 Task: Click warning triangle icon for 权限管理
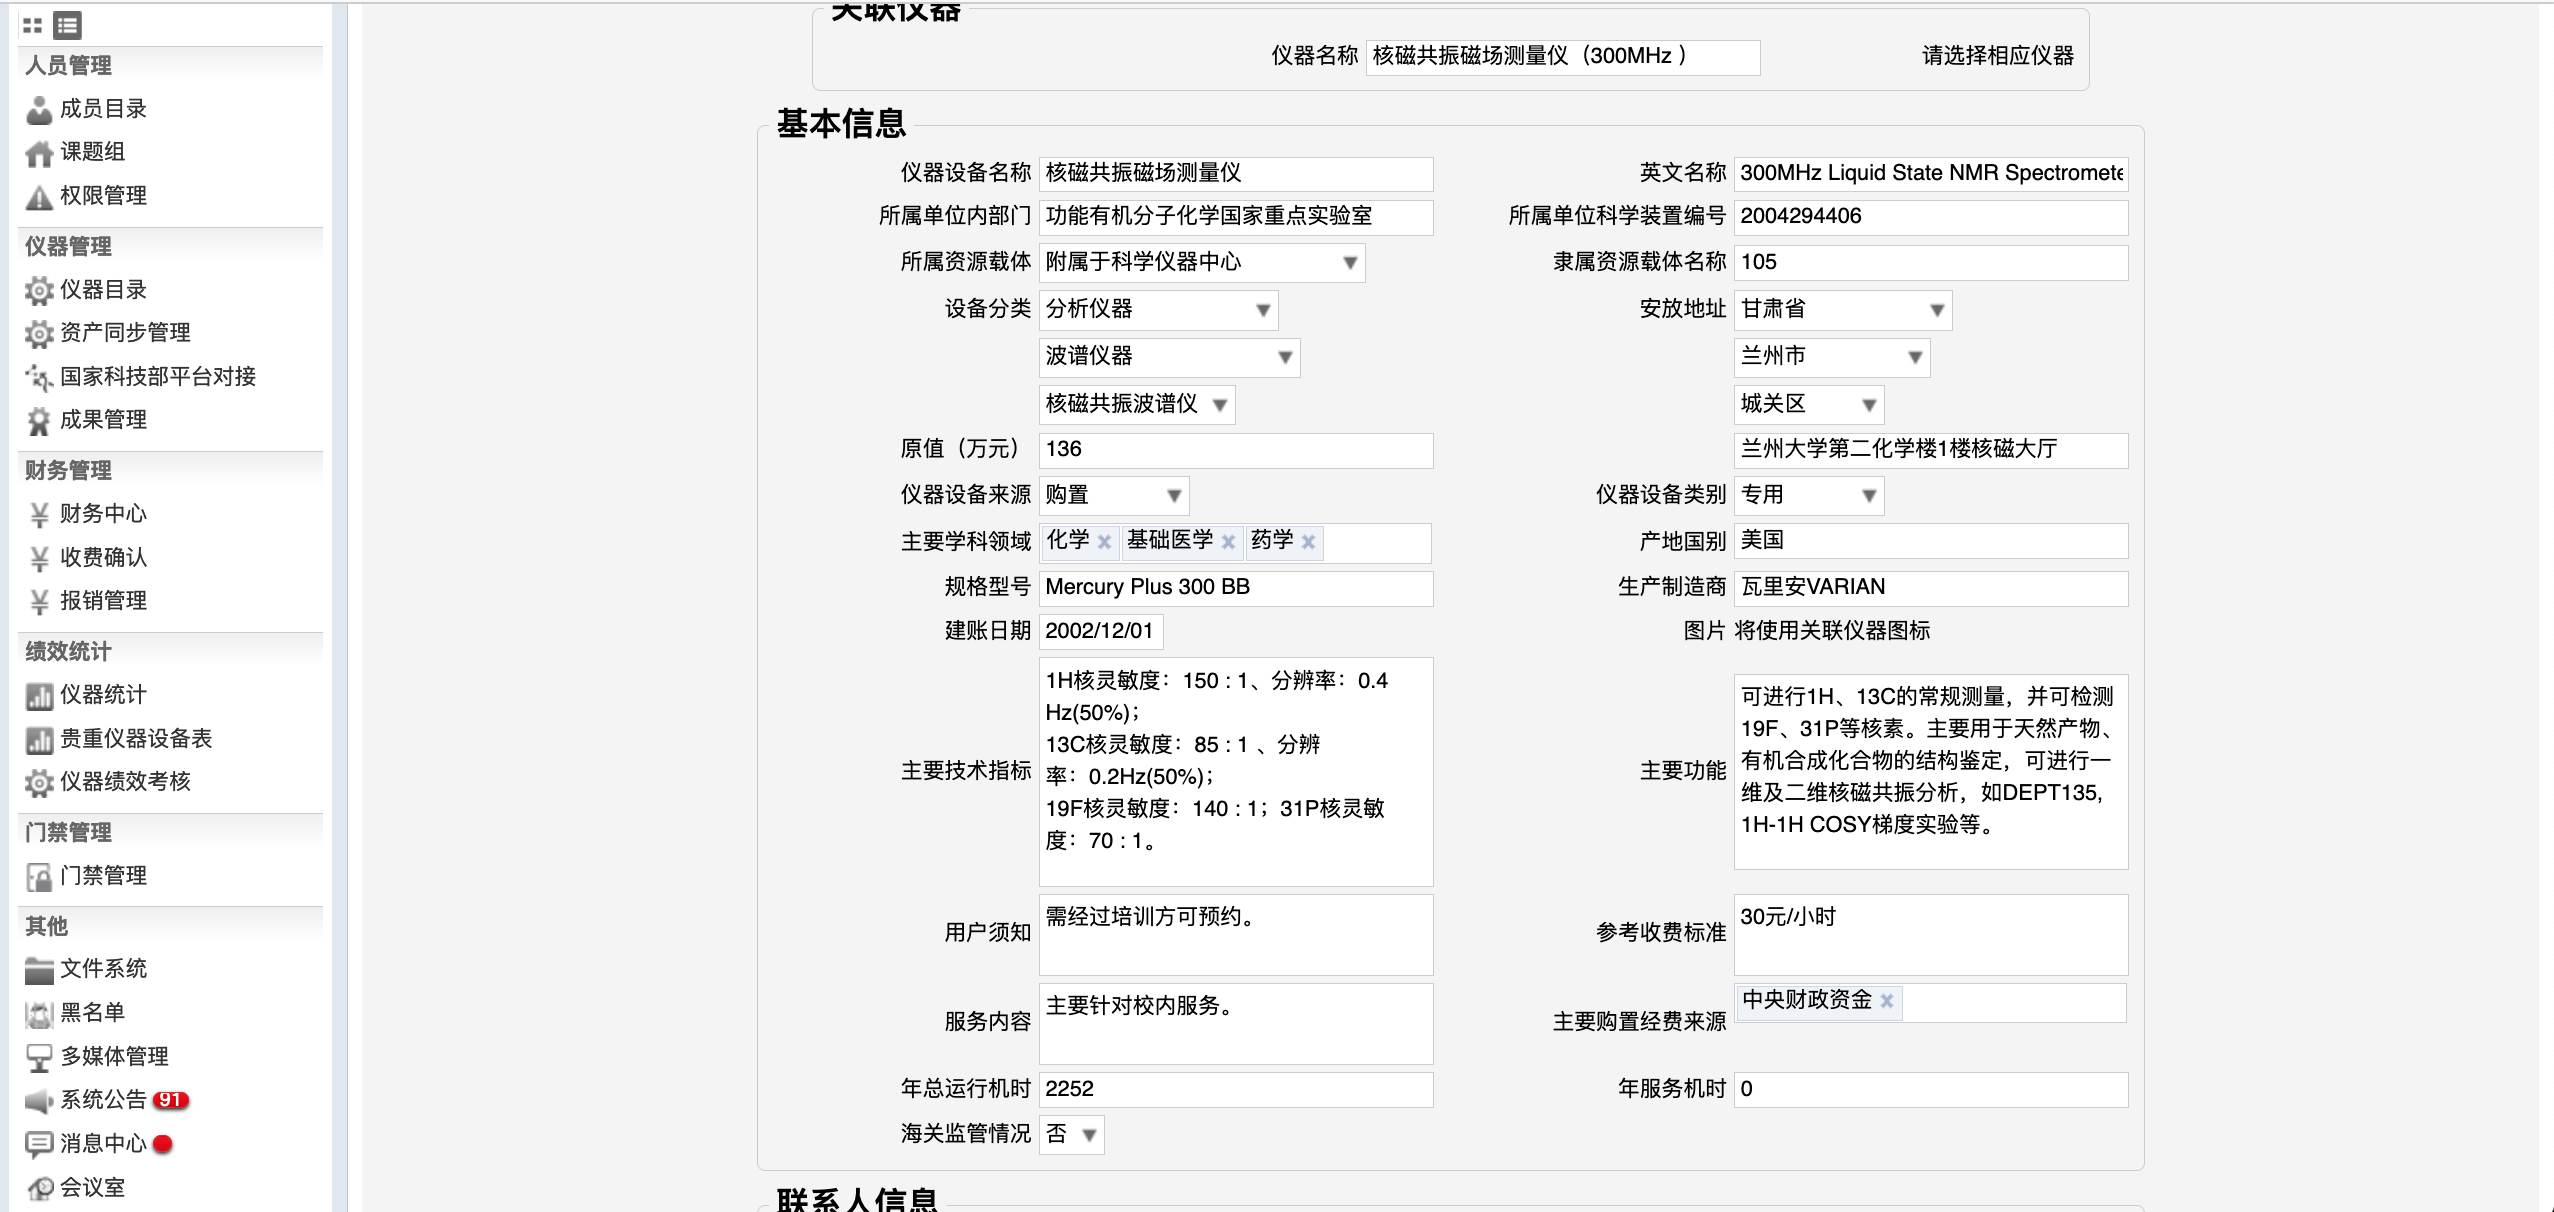pyautogui.click(x=39, y=196)
